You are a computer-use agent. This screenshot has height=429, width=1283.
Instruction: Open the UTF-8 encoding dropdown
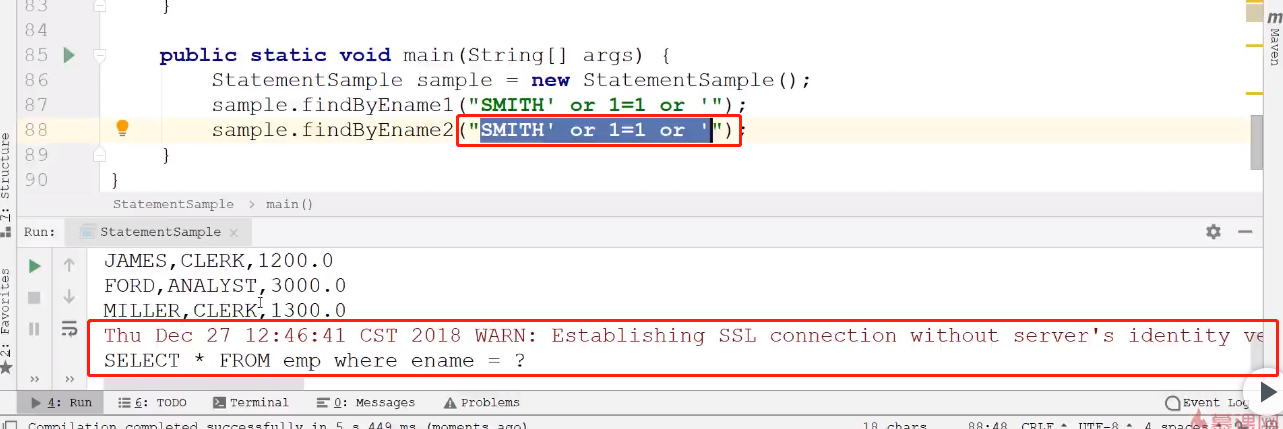1099,425
